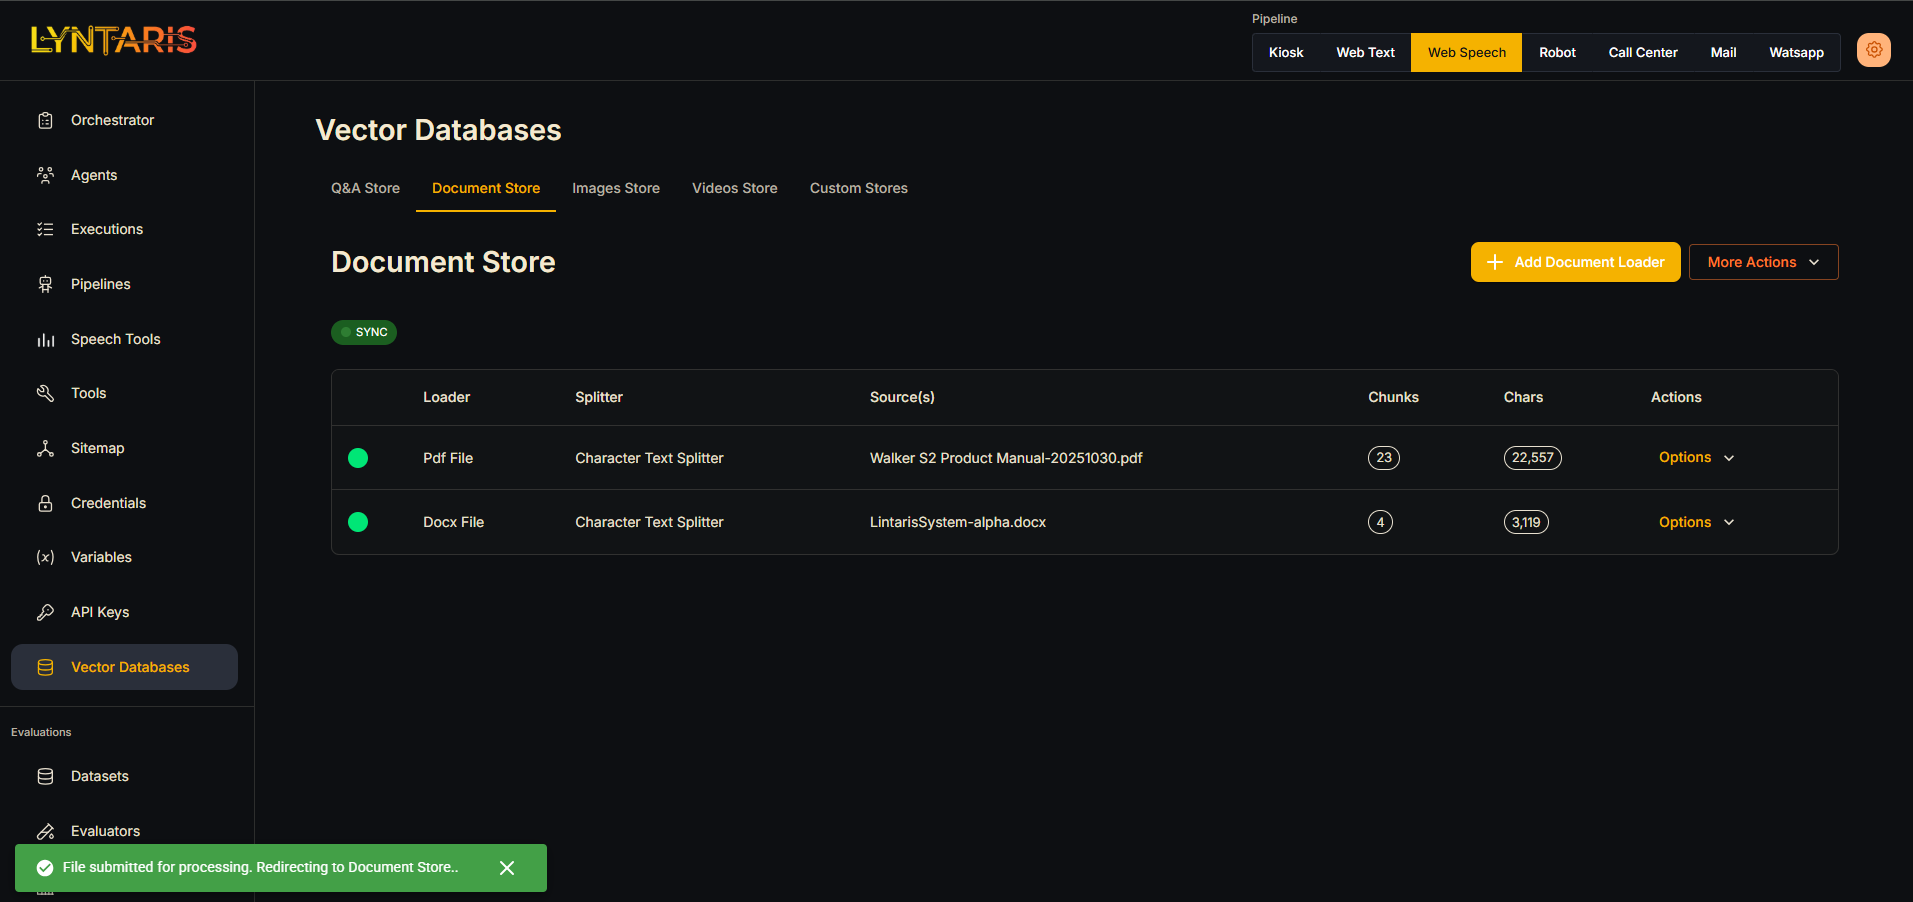This screenshot has height=902, width=1913.
Task: Click the Agents people icon
Action: coord(45,175)
